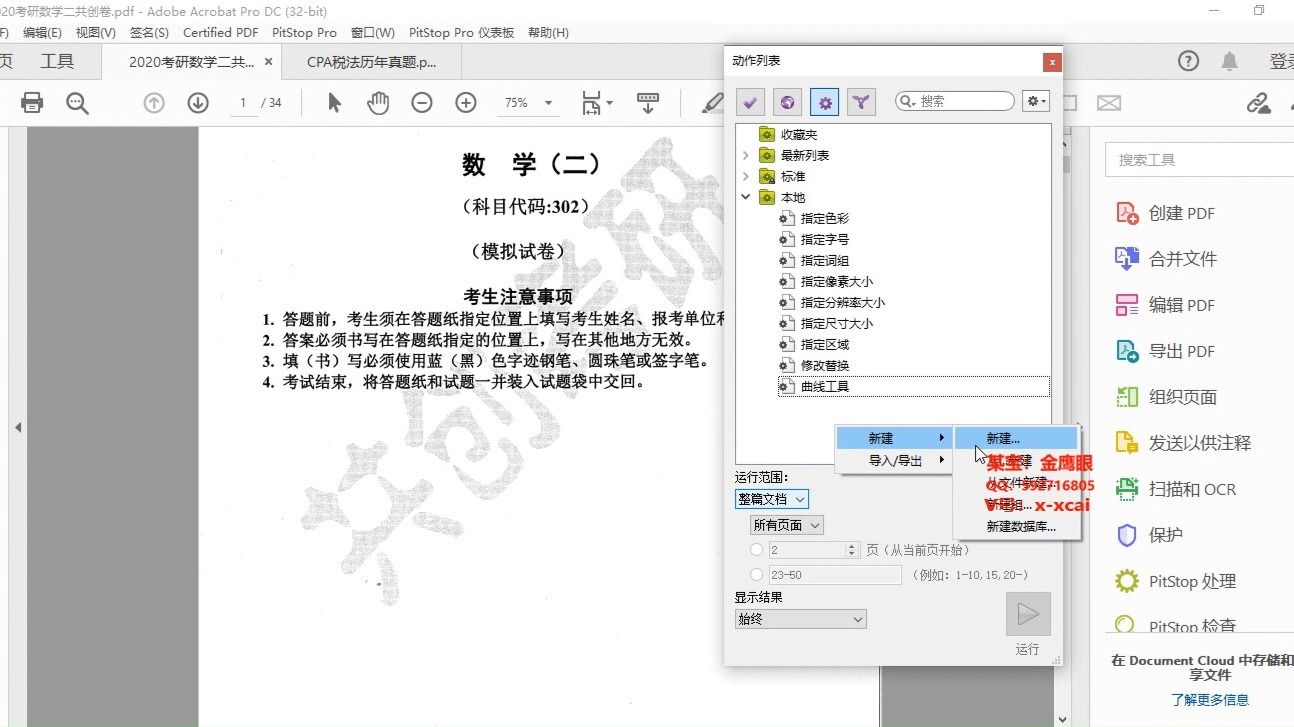Click the 运行 run button

1029,614
